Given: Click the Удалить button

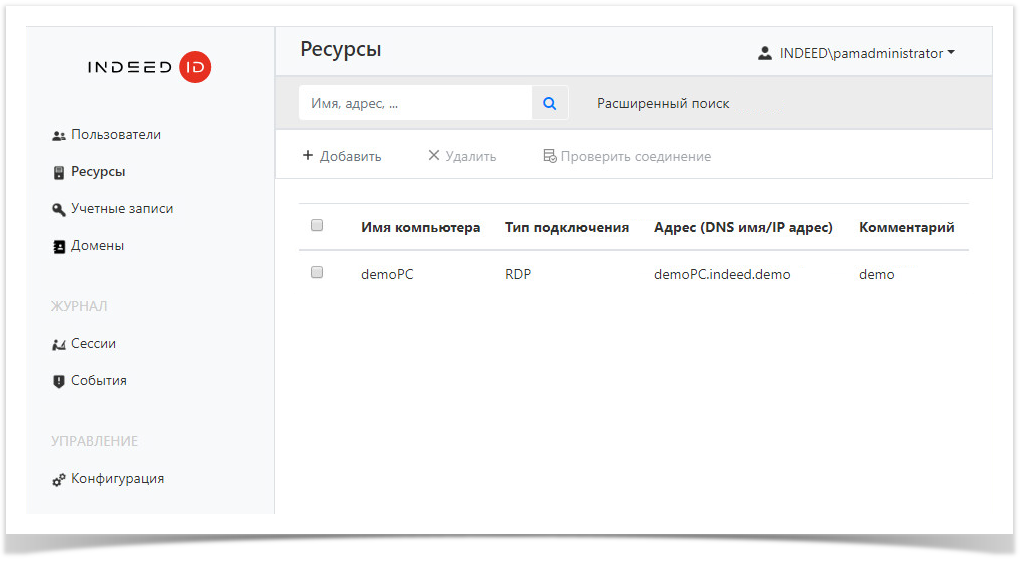Looking at the screenshot, I should click(462, 156).
